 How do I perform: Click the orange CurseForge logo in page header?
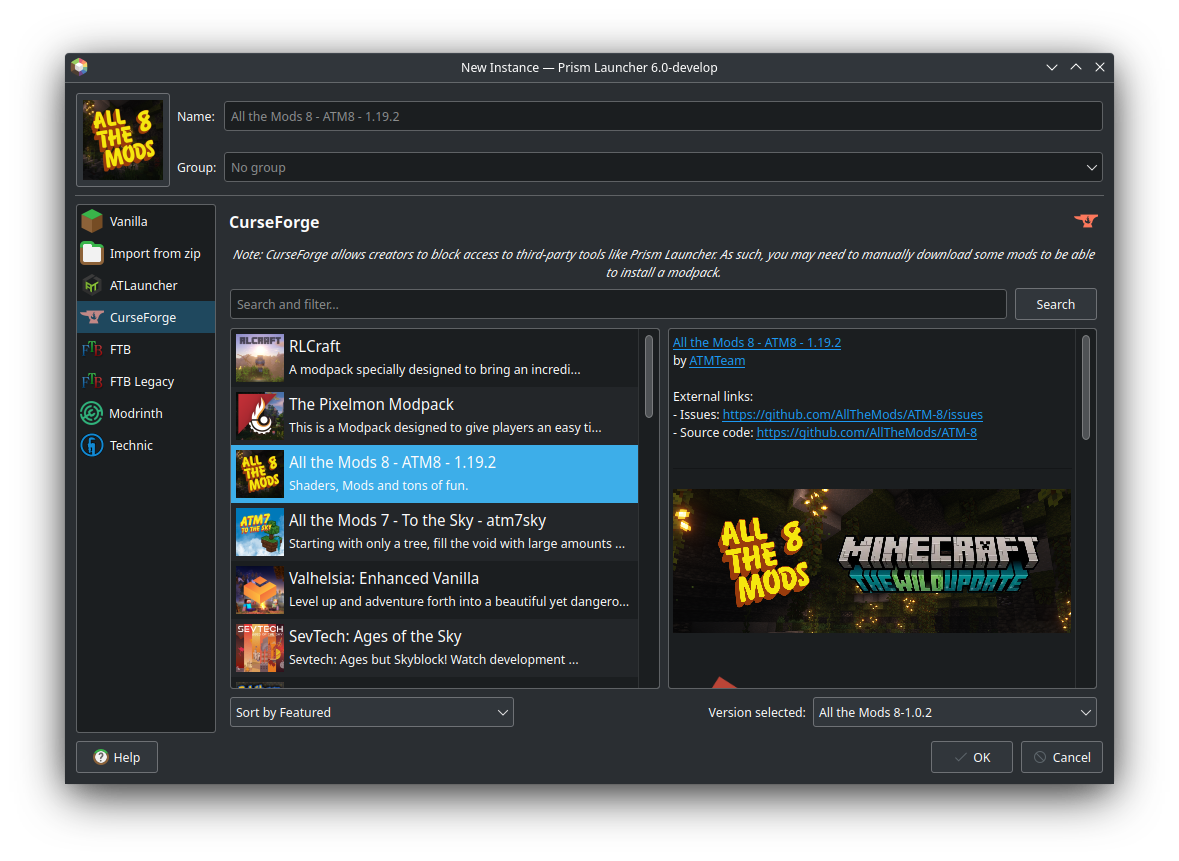click(1085, 221)
